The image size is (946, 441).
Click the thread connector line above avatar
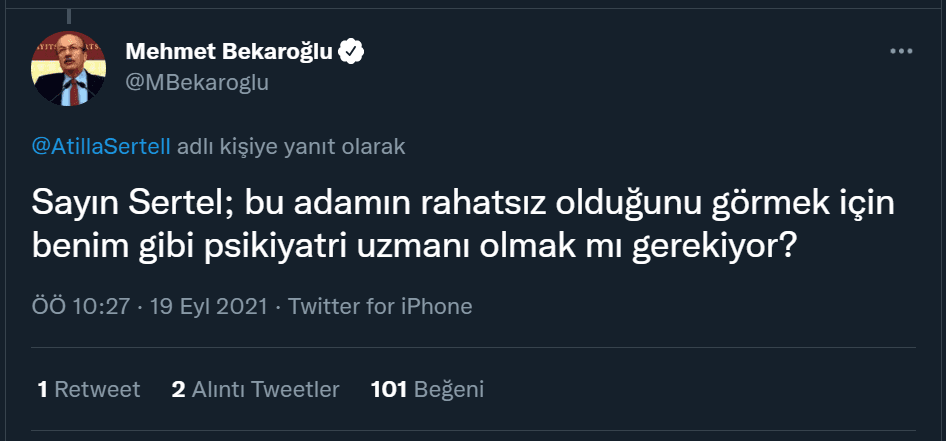tap(70, 12)
